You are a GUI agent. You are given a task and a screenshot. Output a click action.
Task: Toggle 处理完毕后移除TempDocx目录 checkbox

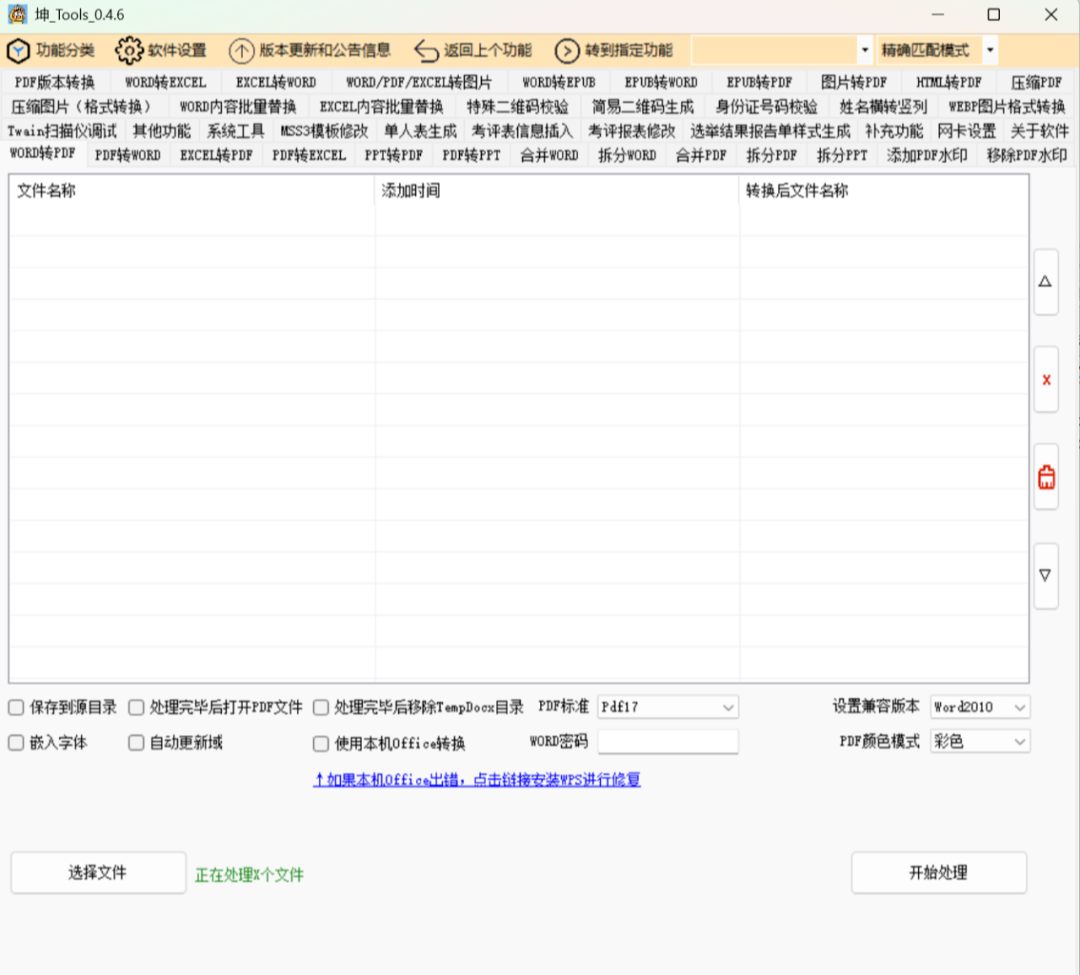[321, 707]
